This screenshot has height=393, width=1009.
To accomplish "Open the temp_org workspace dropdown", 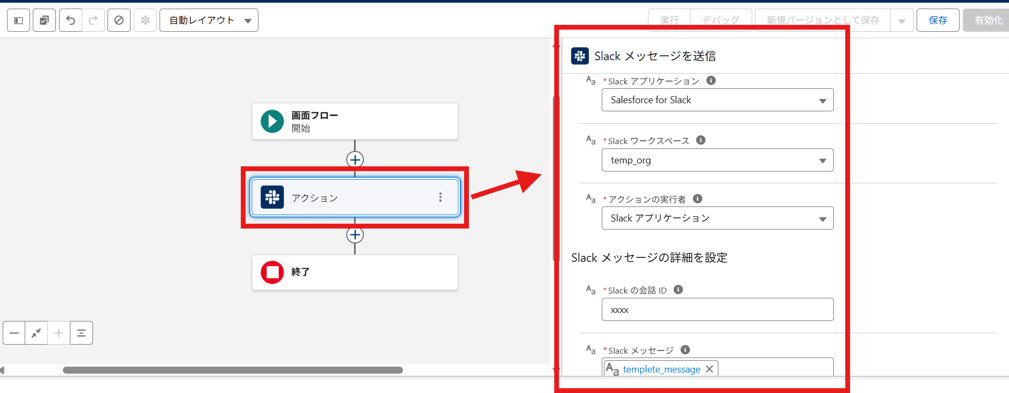I will (717, 160).
